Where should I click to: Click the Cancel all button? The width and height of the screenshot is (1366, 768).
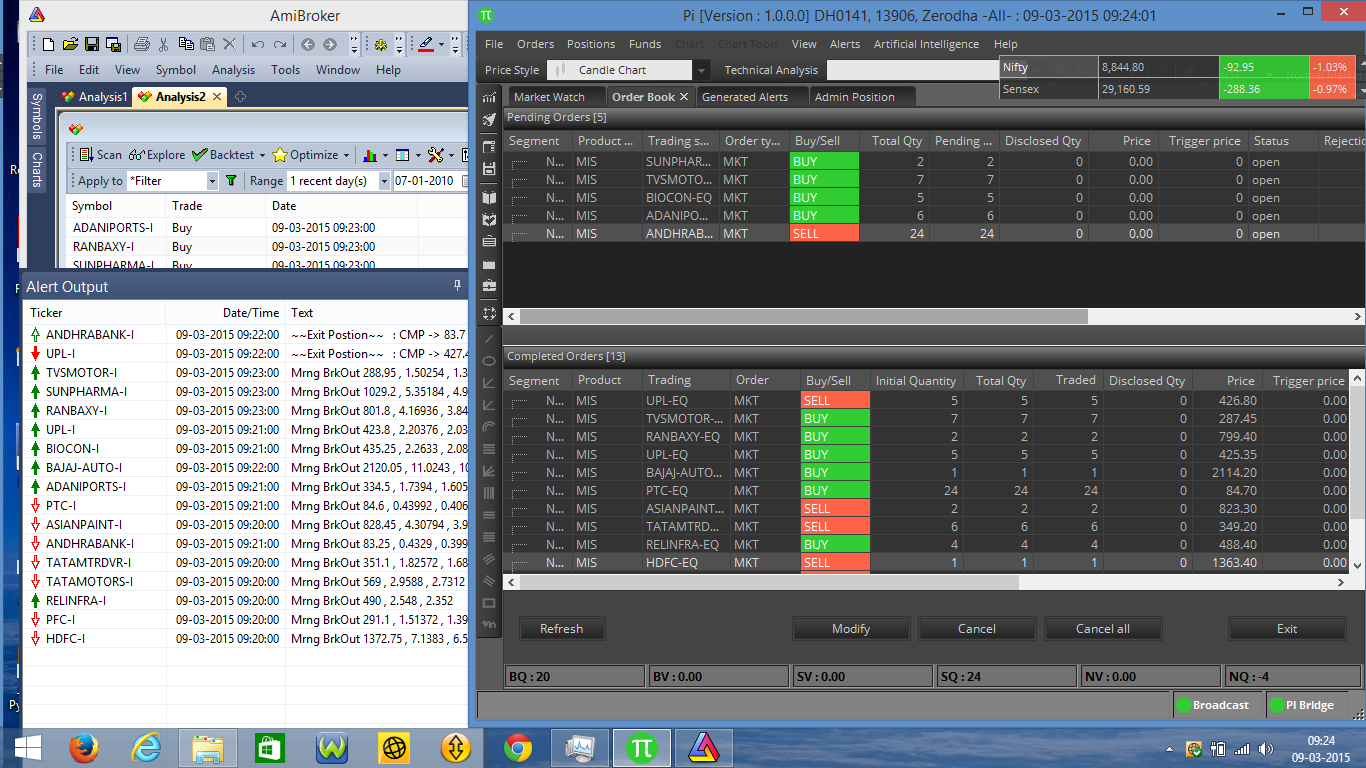coord(1103,629)
